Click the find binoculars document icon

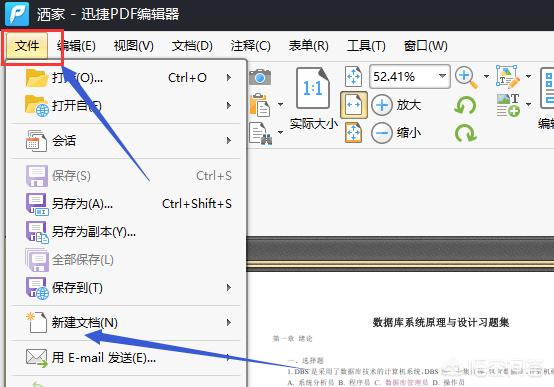(261, 133)
